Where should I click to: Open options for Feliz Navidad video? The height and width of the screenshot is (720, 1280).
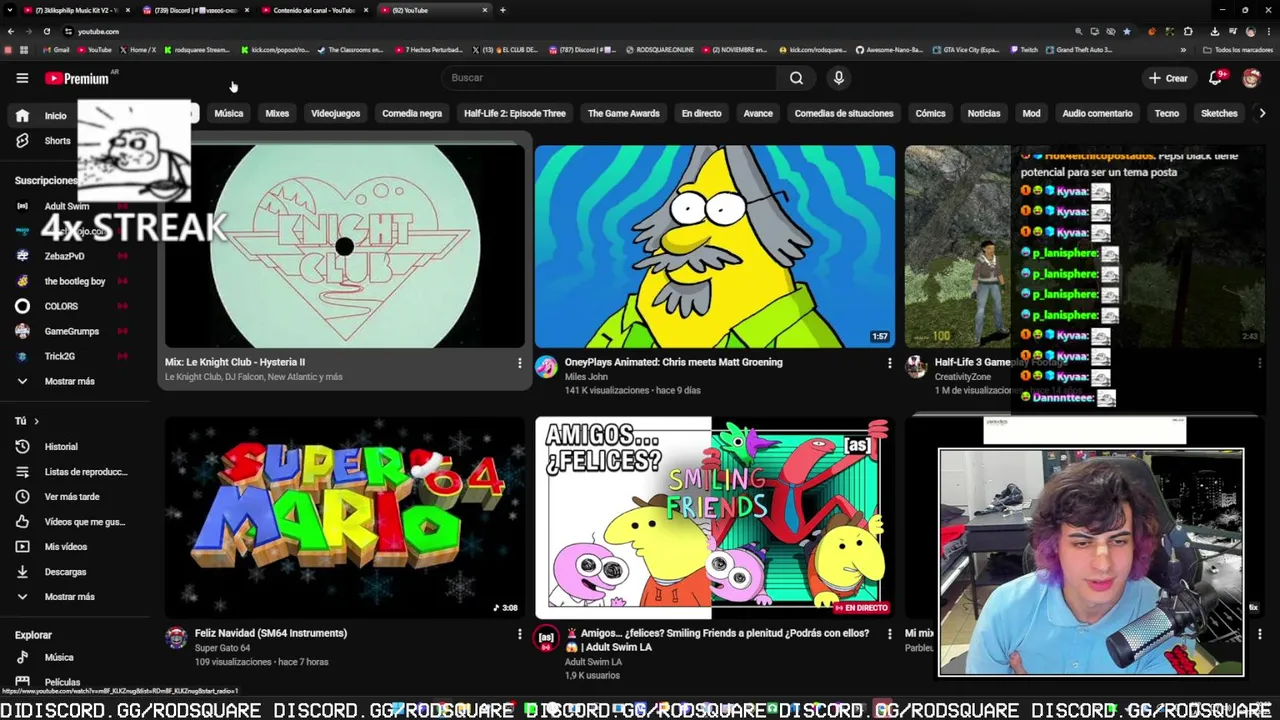[x=519, y=634]
